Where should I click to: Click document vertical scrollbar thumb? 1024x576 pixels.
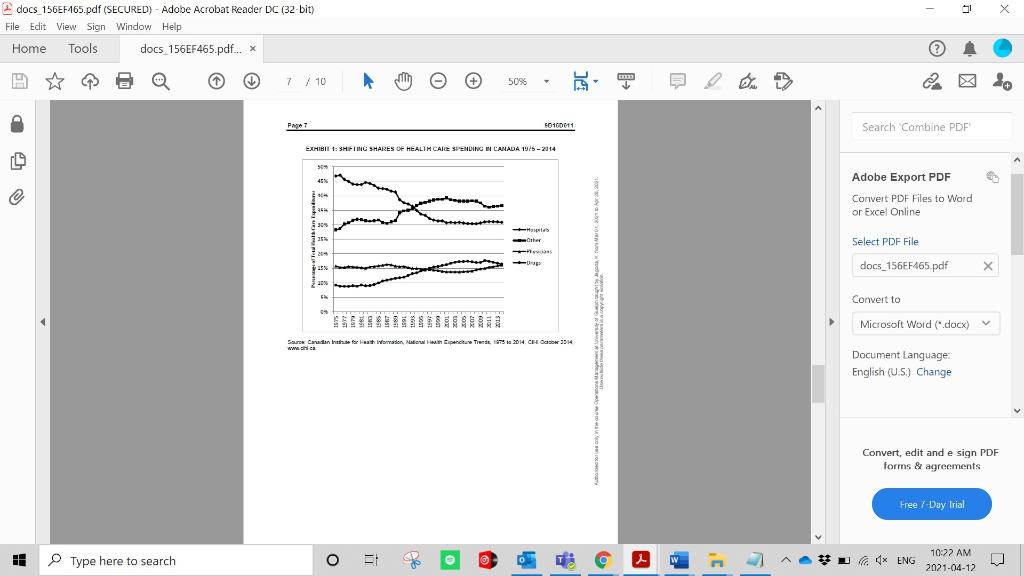(x=818, y=384)
